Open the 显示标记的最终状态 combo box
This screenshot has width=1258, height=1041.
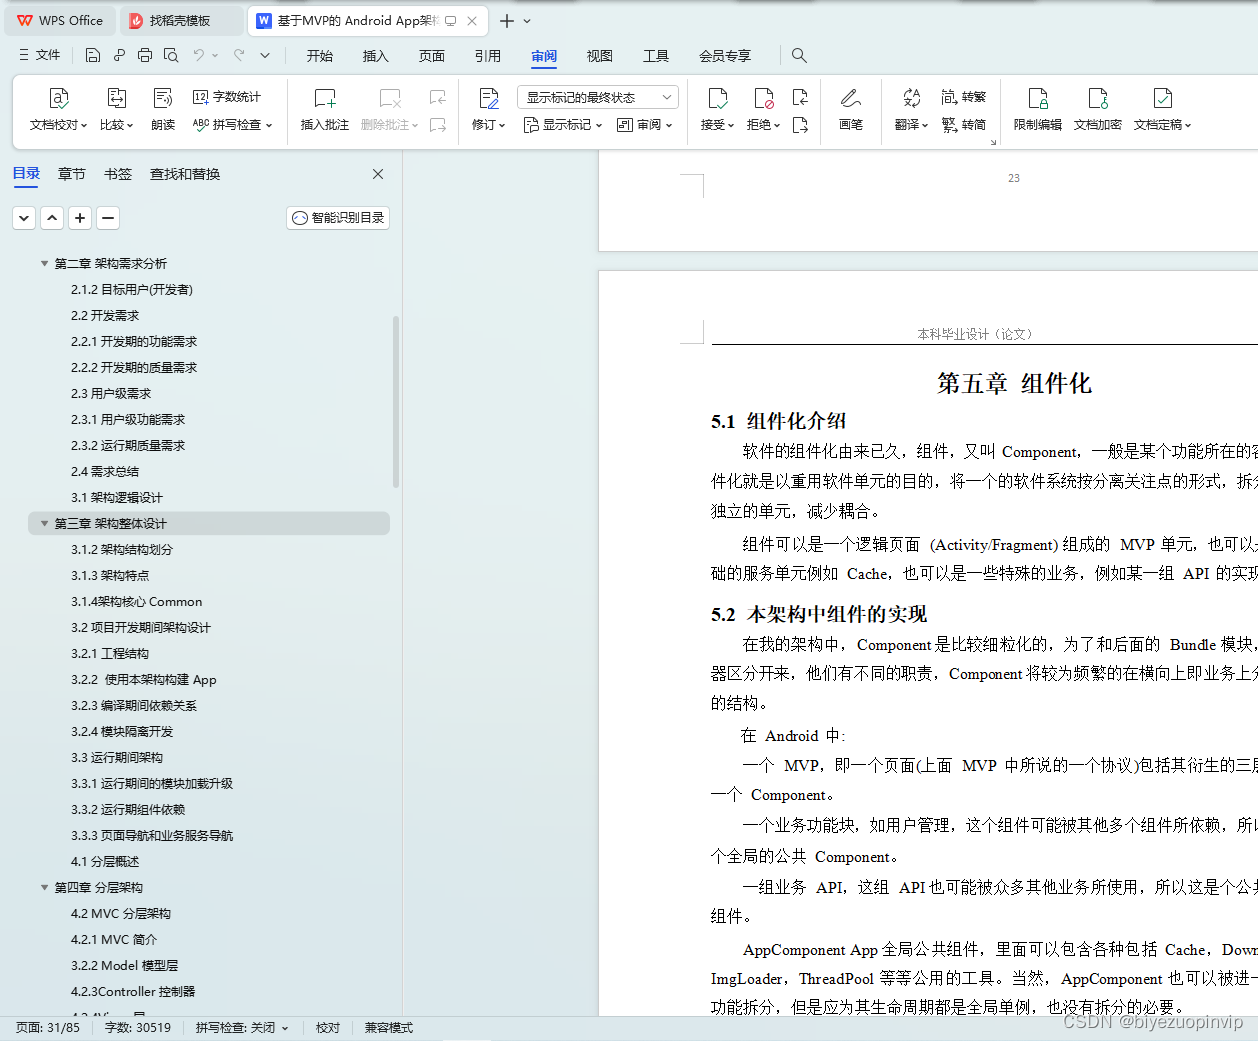click(x=598, y=97)
